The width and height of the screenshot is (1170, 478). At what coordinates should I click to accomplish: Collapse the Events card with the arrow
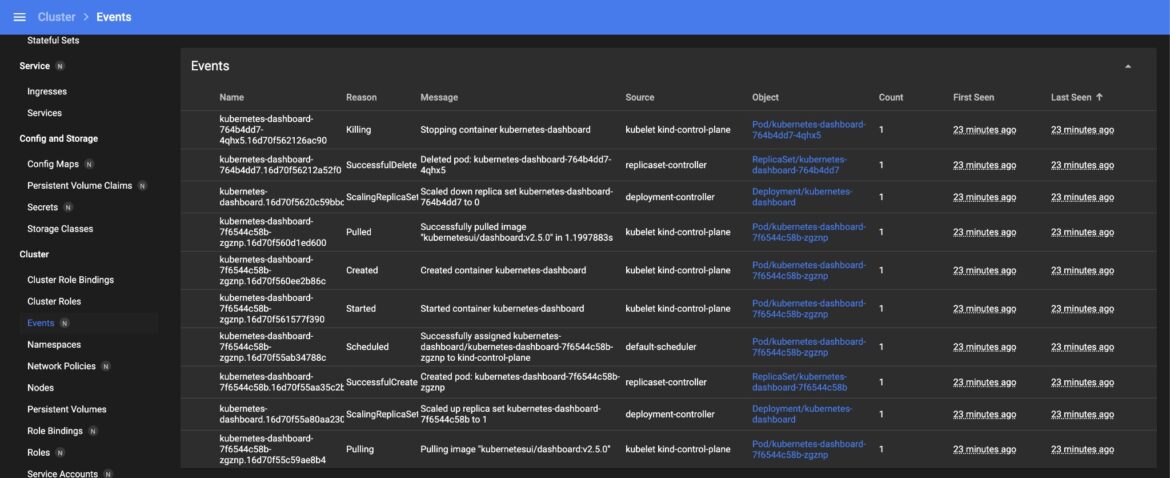click(x=1127, y=66)
